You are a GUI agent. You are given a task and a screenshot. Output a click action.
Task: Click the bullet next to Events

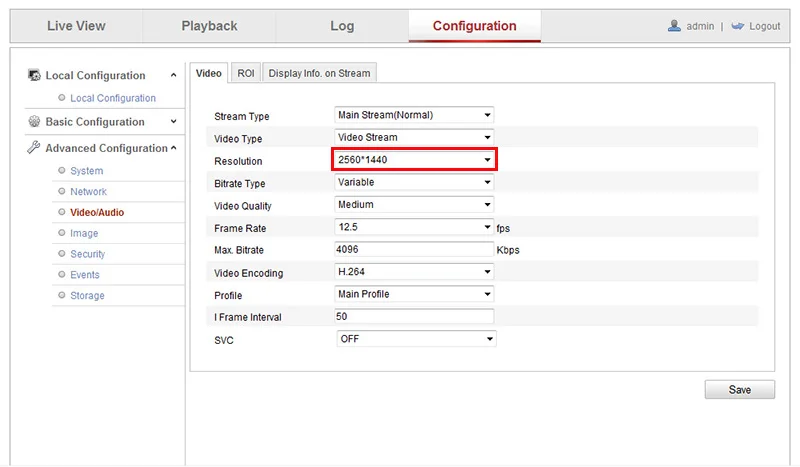click(x=62, y=274)
